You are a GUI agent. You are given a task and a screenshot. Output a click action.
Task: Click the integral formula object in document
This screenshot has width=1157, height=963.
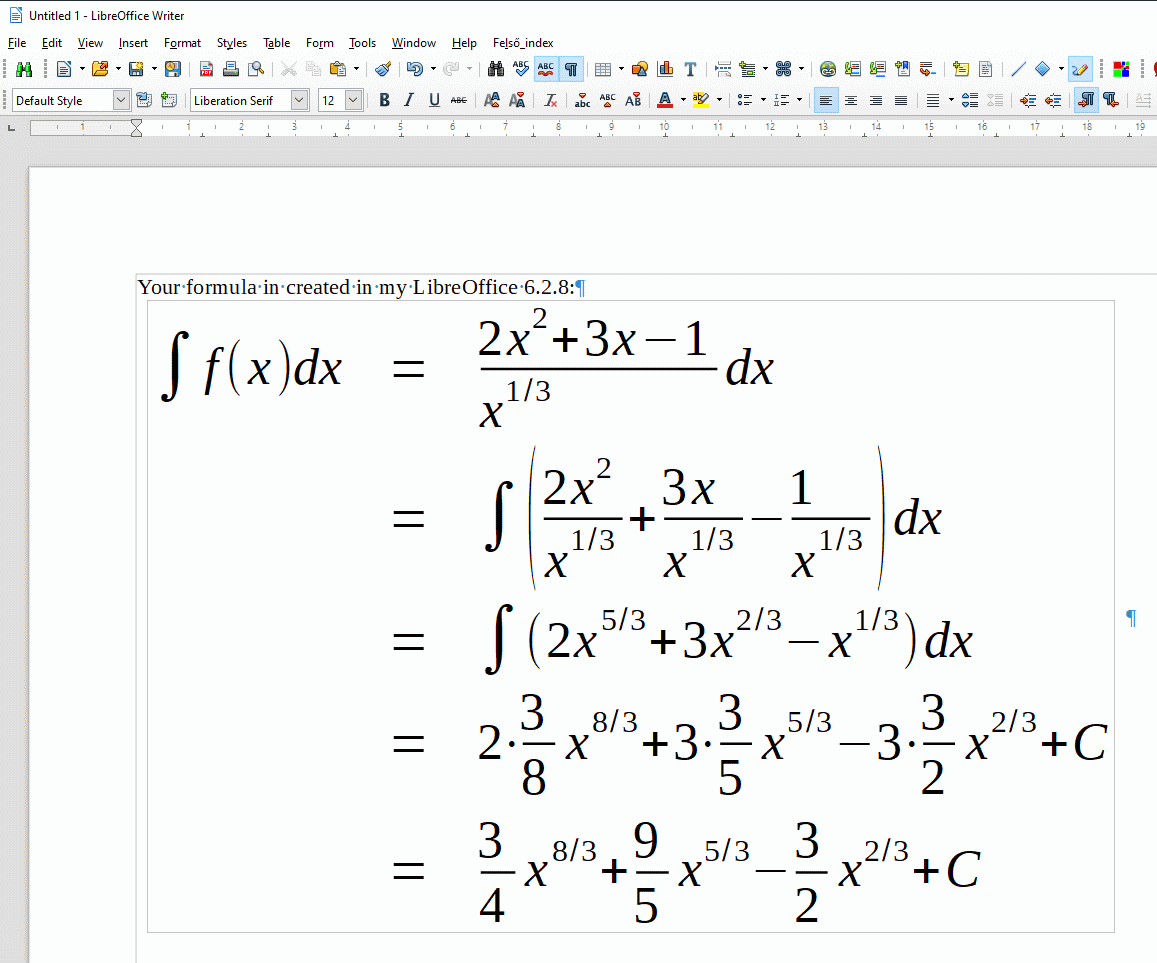click(630, 615)
